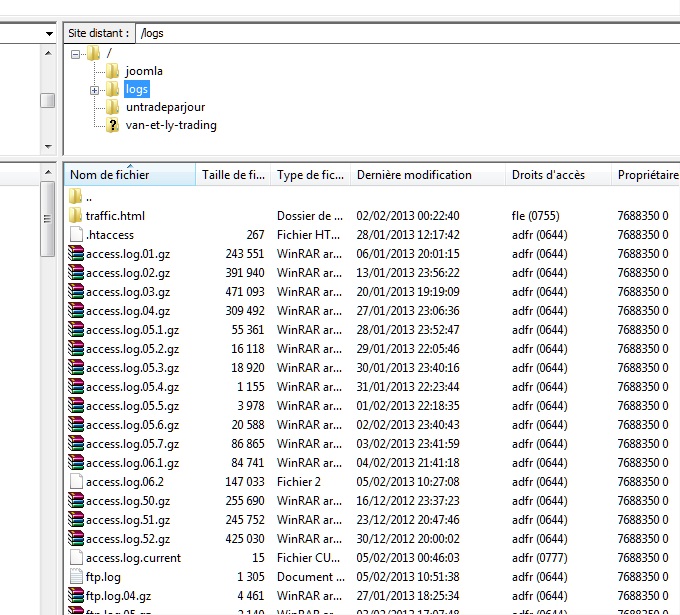Collapse the root '/' tree node
This screenshot has height=615, width=680.
tap(76, 53)
